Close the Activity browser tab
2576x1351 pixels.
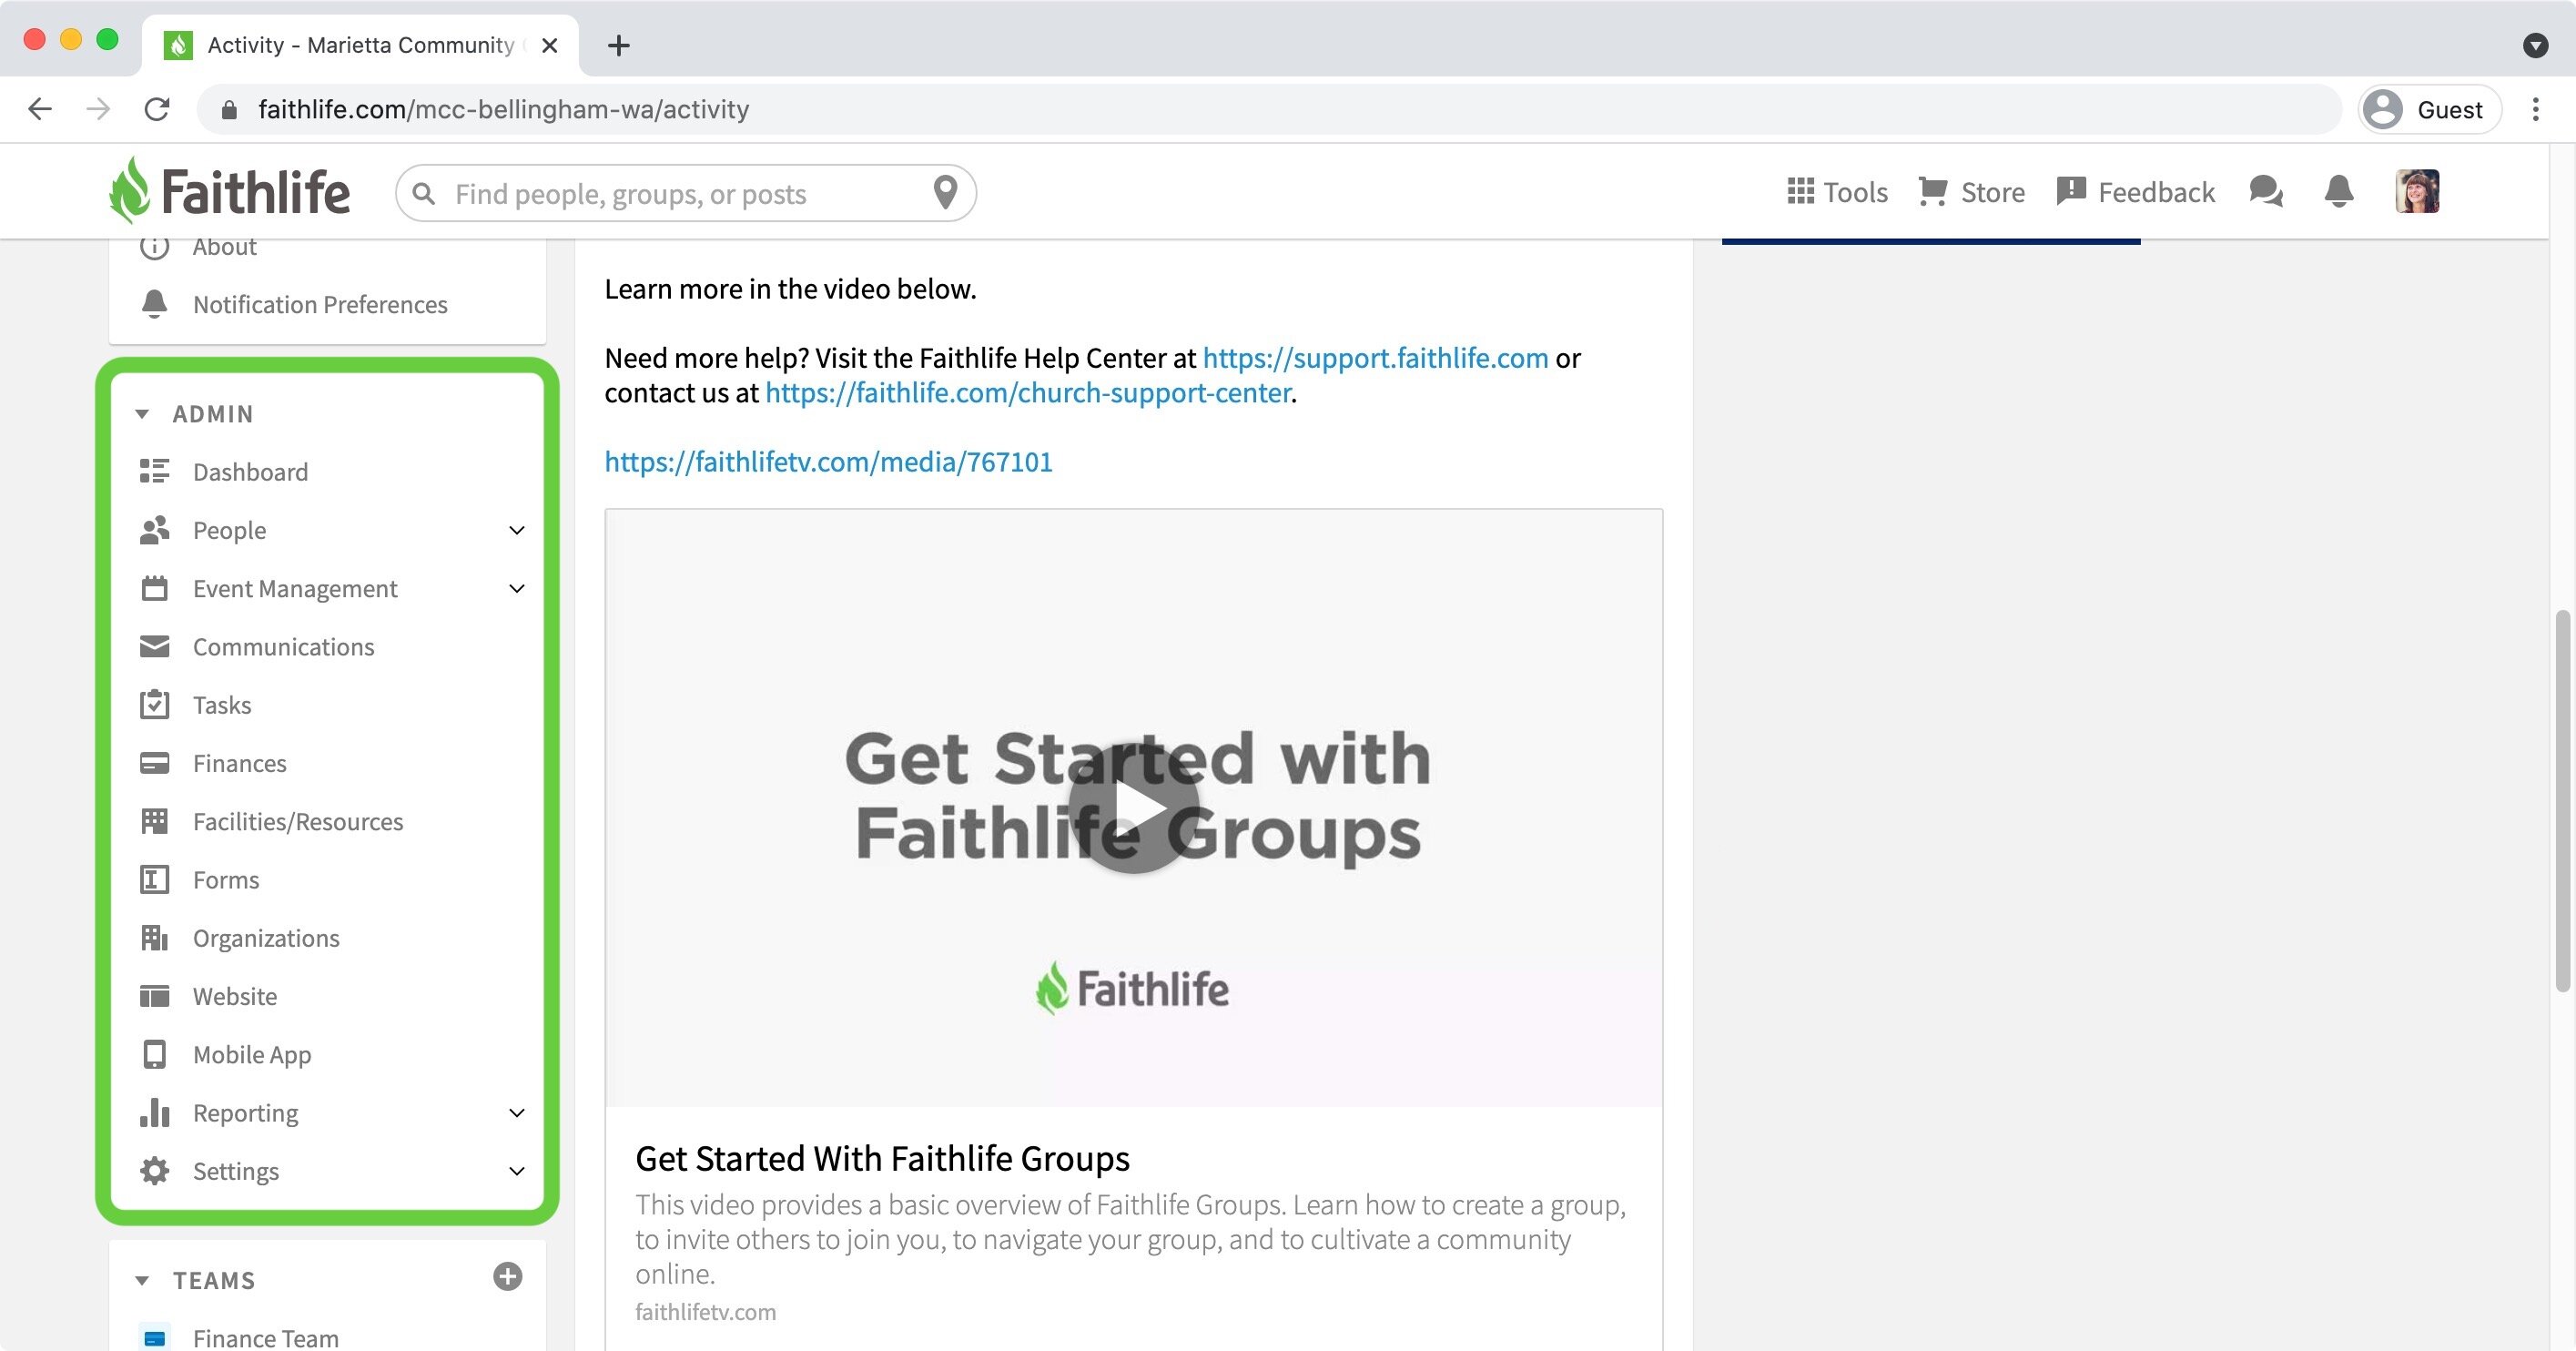tap(549, 45)
